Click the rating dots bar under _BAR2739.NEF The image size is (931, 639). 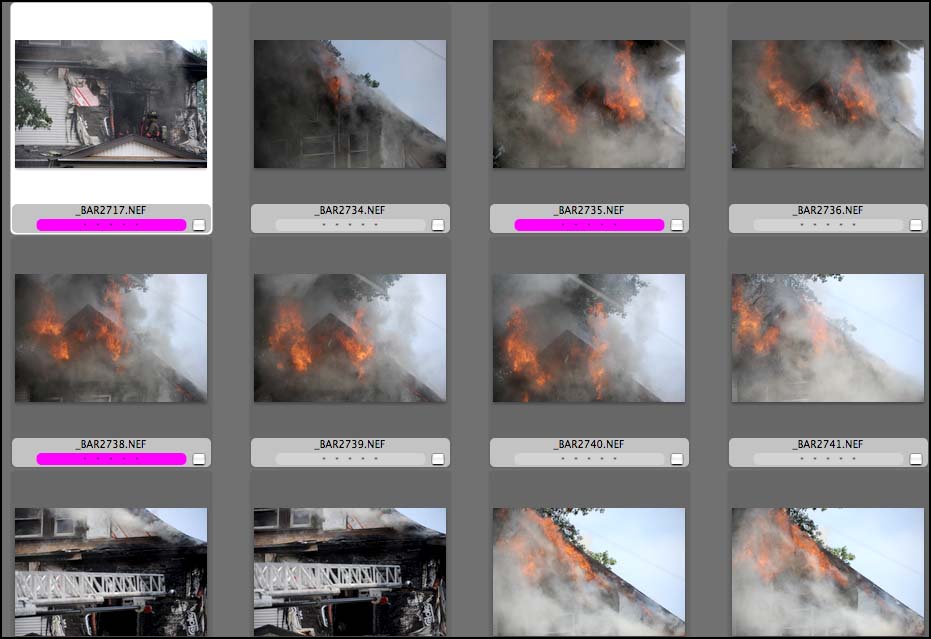[350, 459]
